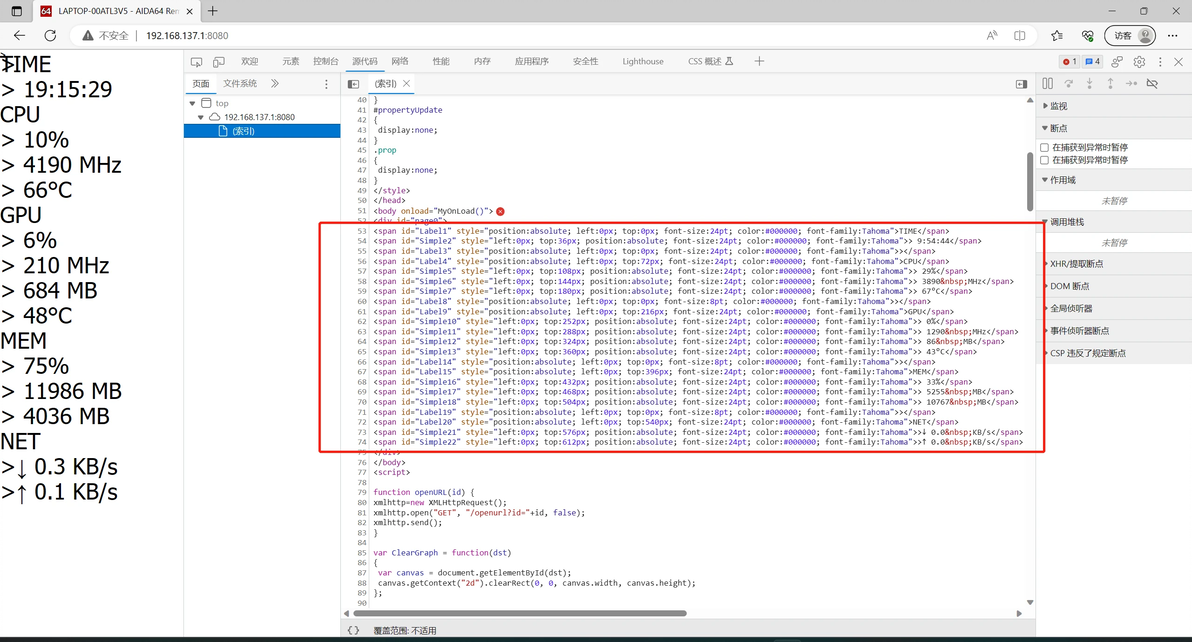Switch to the 网络 tab
The image size is (1192, 642).
(x=400, y=62)
